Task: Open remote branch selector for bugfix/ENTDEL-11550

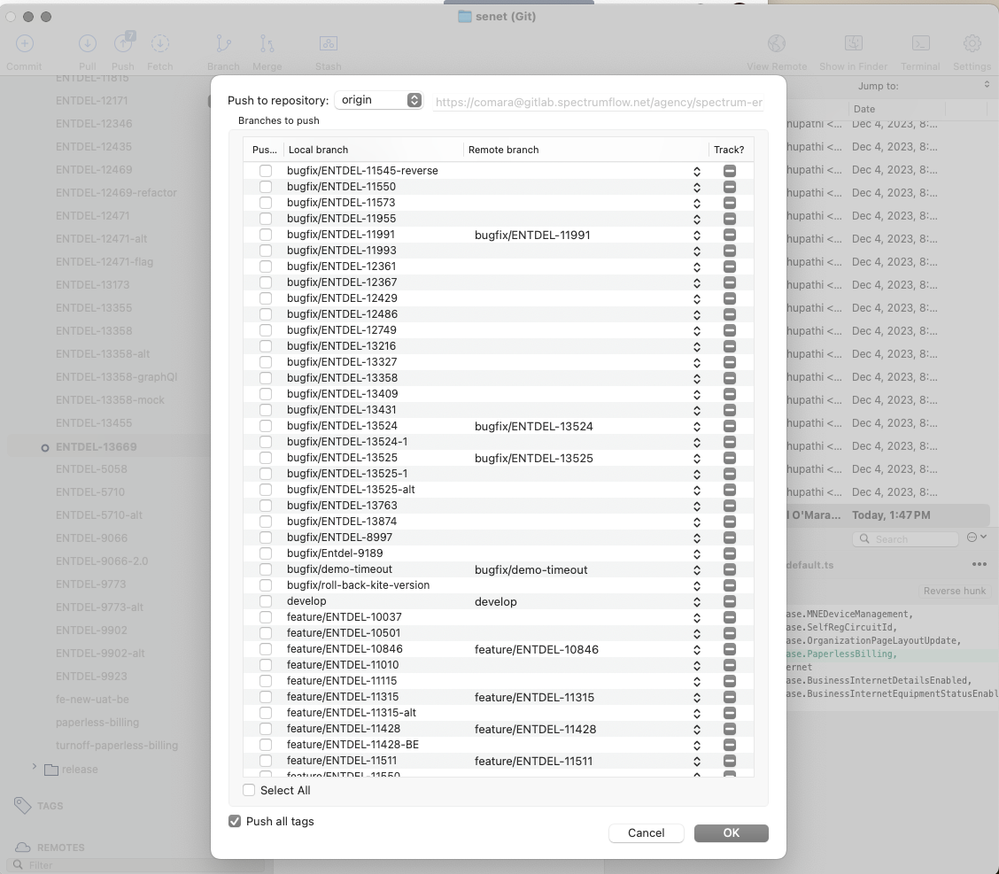Action: 697,187
